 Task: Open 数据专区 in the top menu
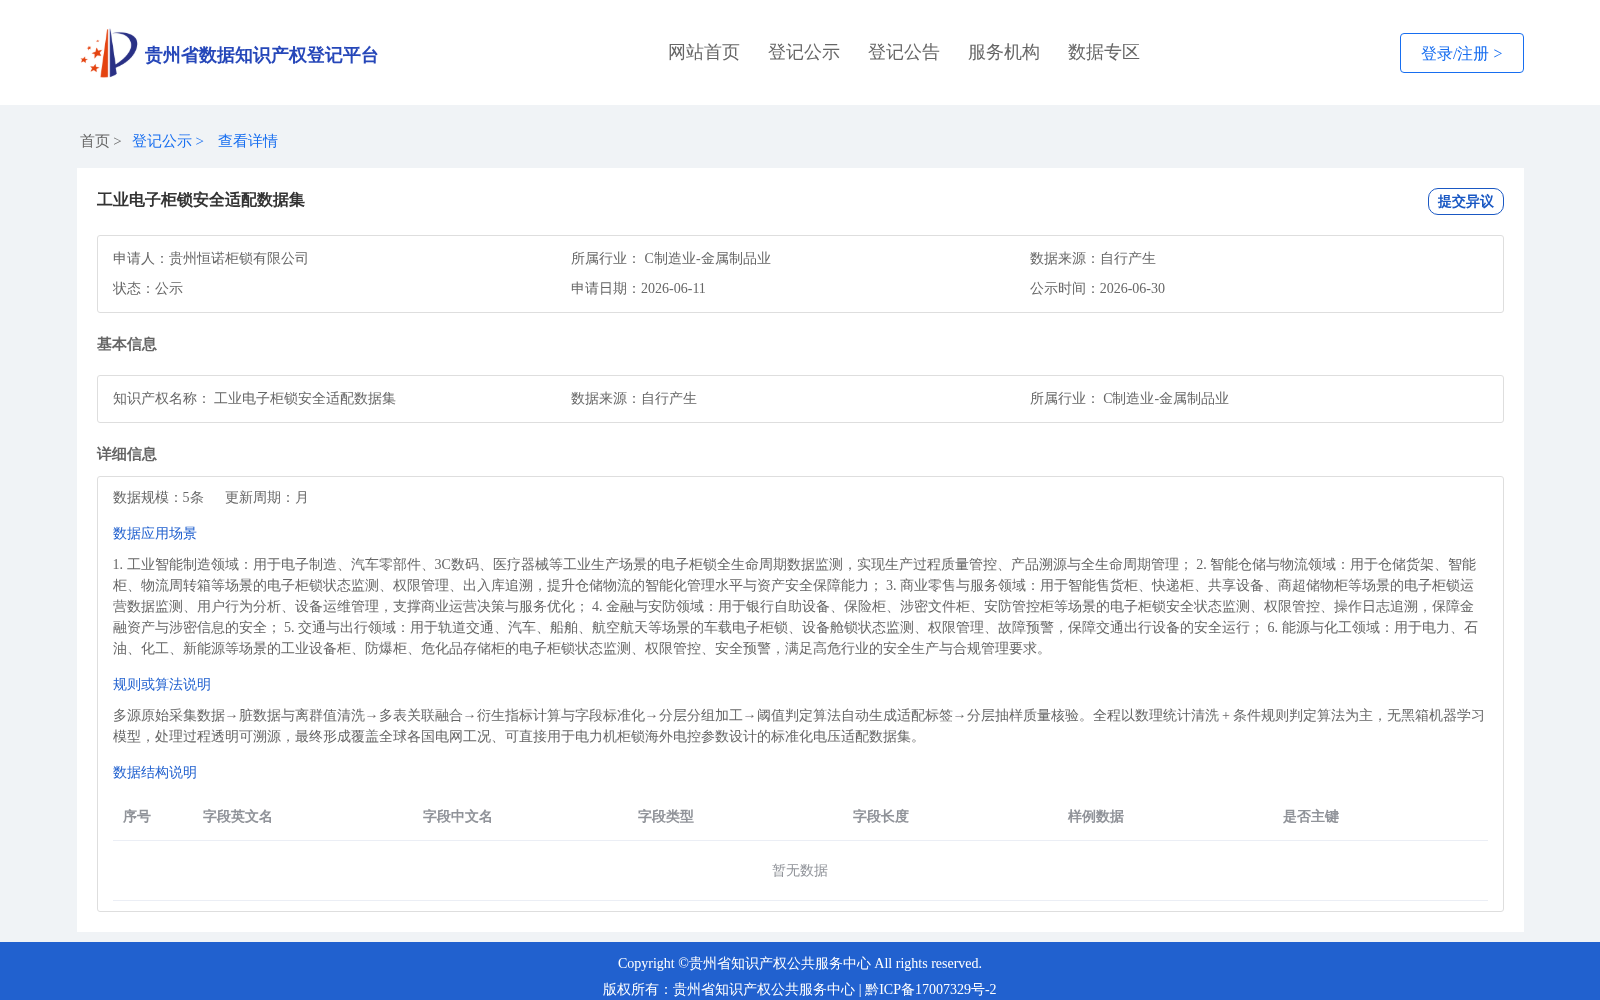(1104, 52)
